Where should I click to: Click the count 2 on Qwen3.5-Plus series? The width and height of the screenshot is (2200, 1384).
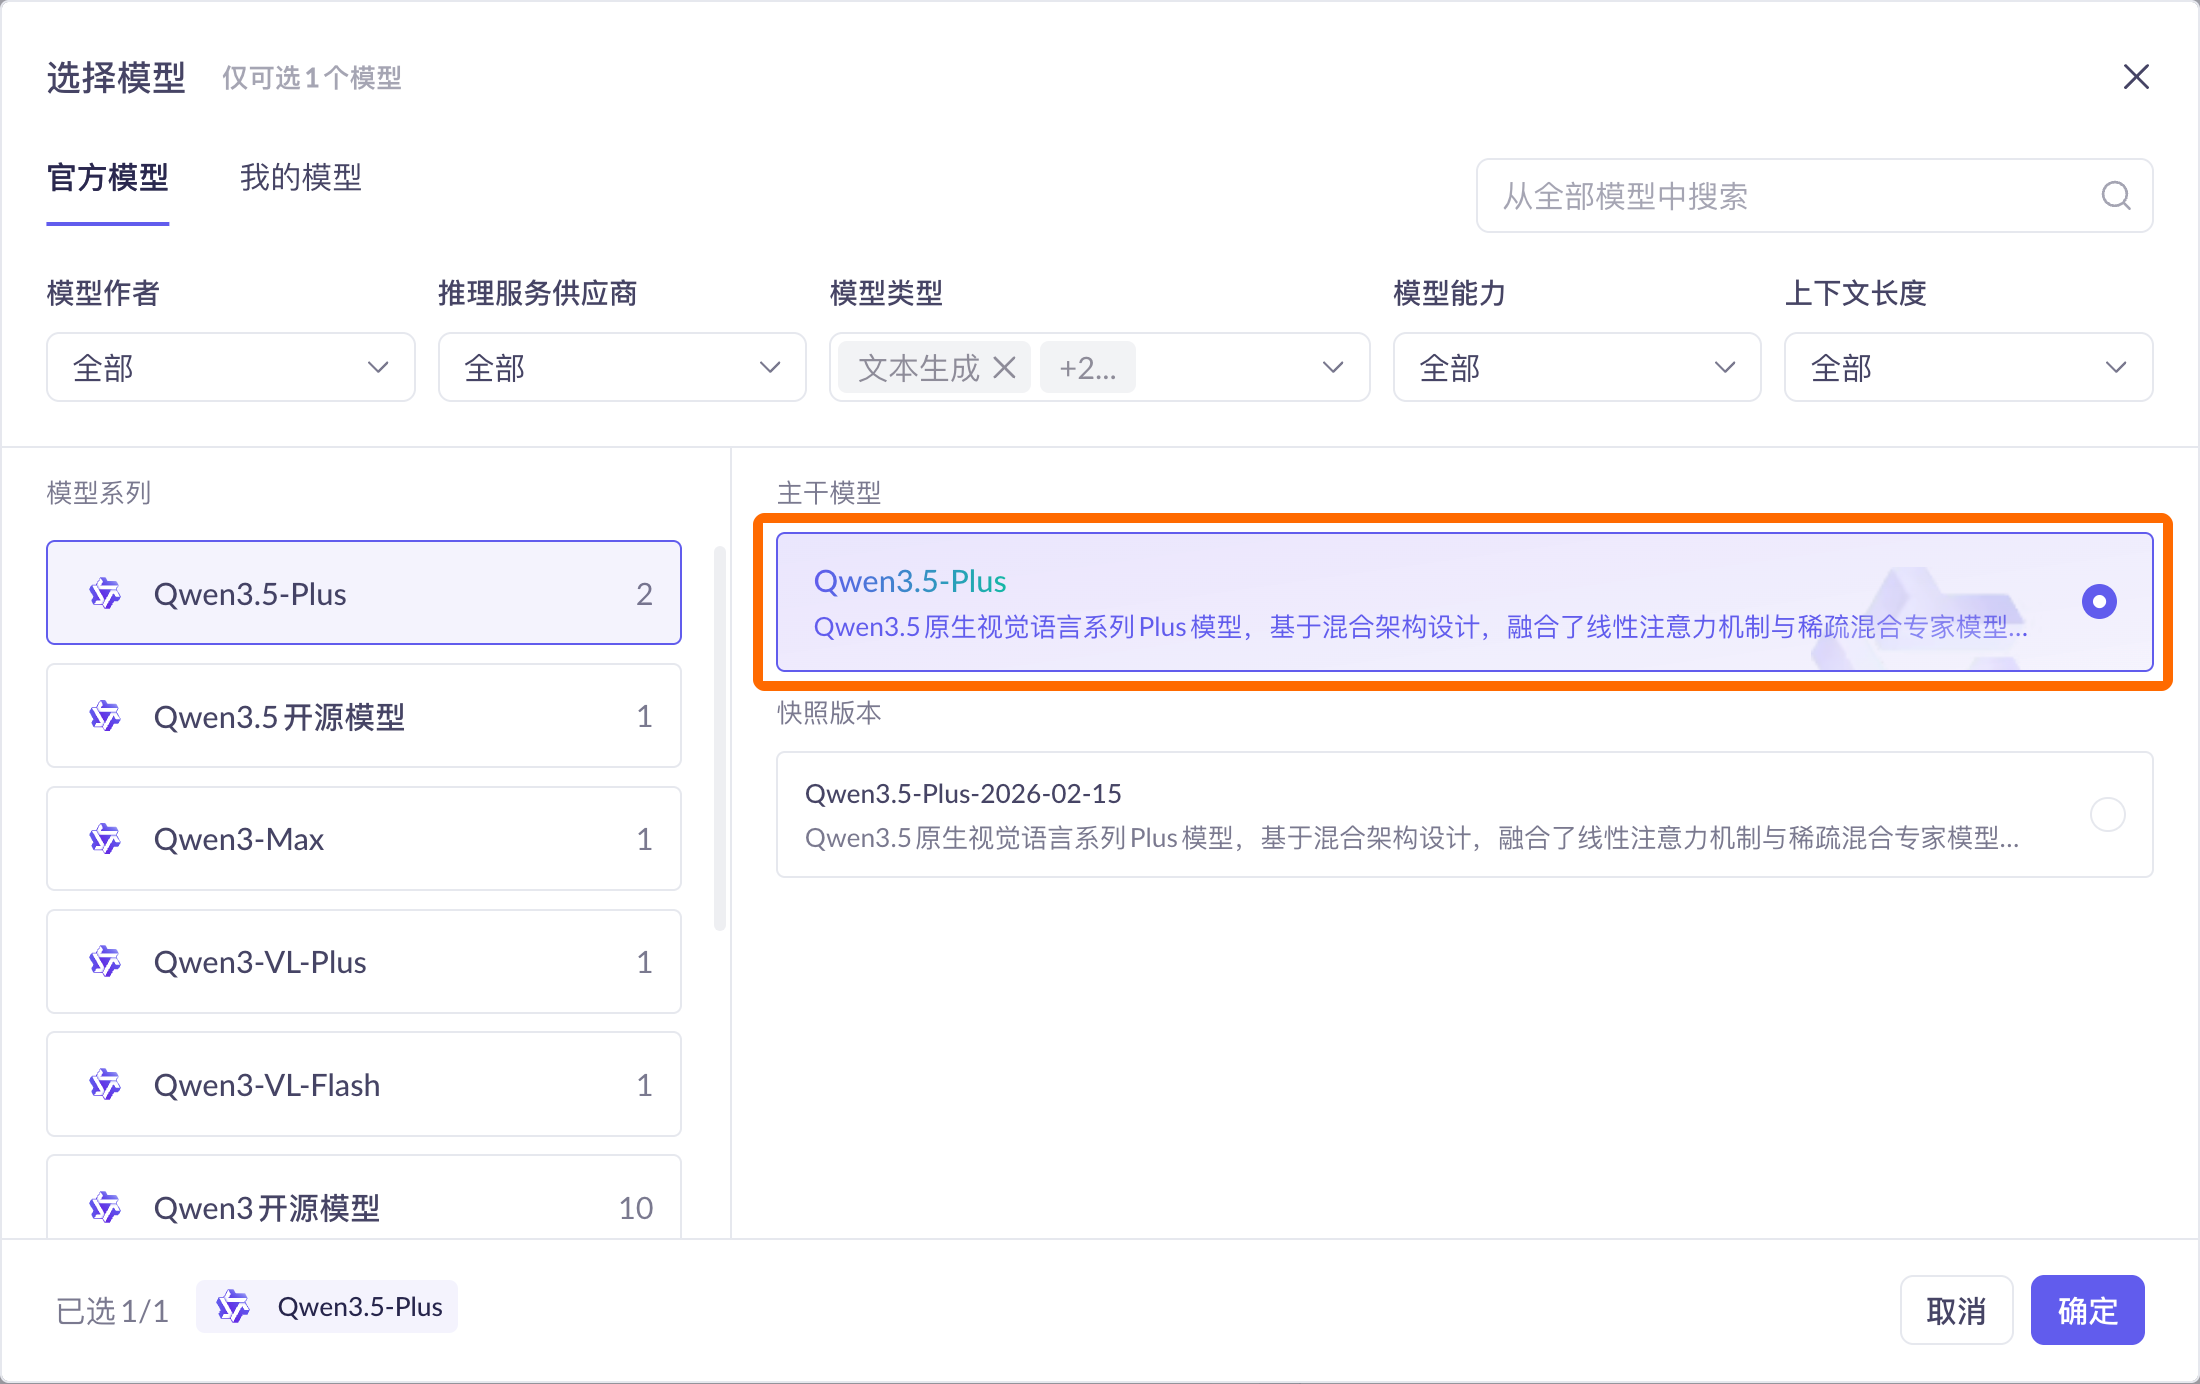(644, 594)
